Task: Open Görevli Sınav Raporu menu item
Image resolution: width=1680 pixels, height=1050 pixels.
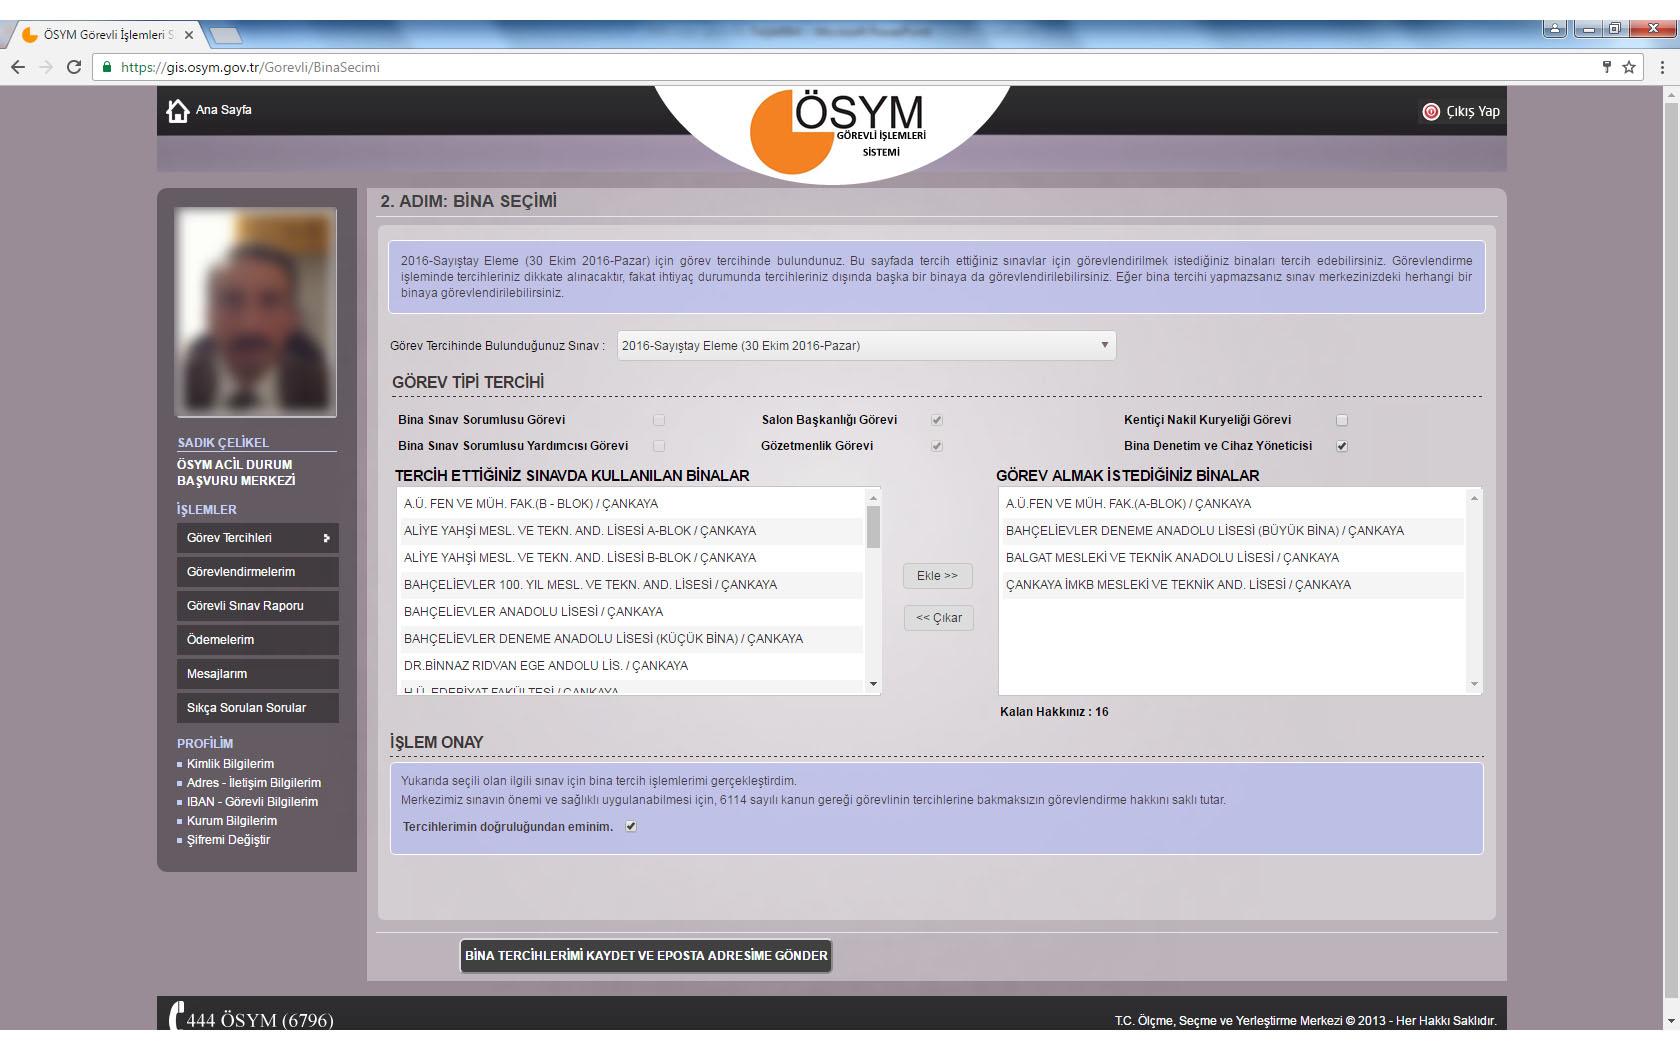Action: pos(258,606)
